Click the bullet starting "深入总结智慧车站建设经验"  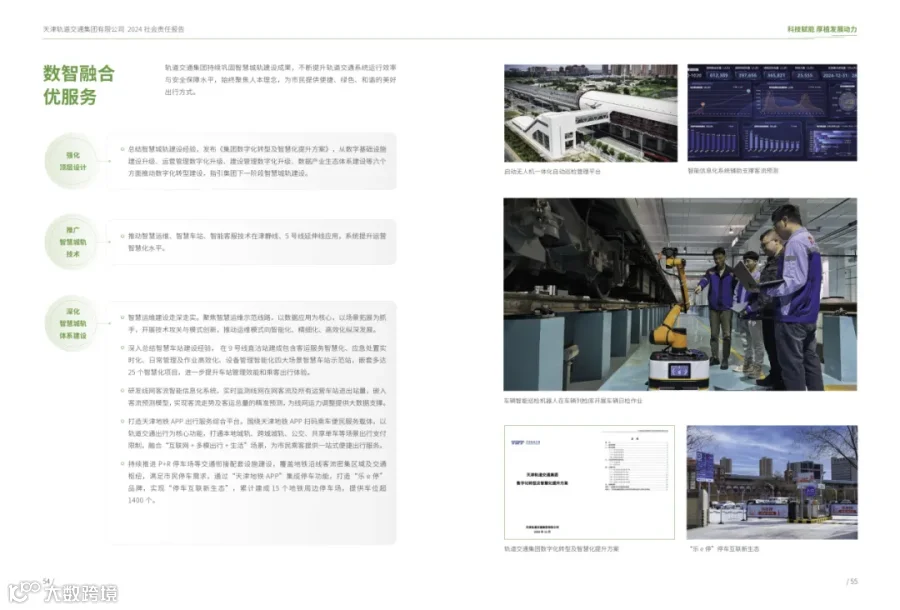click(257, 360)
